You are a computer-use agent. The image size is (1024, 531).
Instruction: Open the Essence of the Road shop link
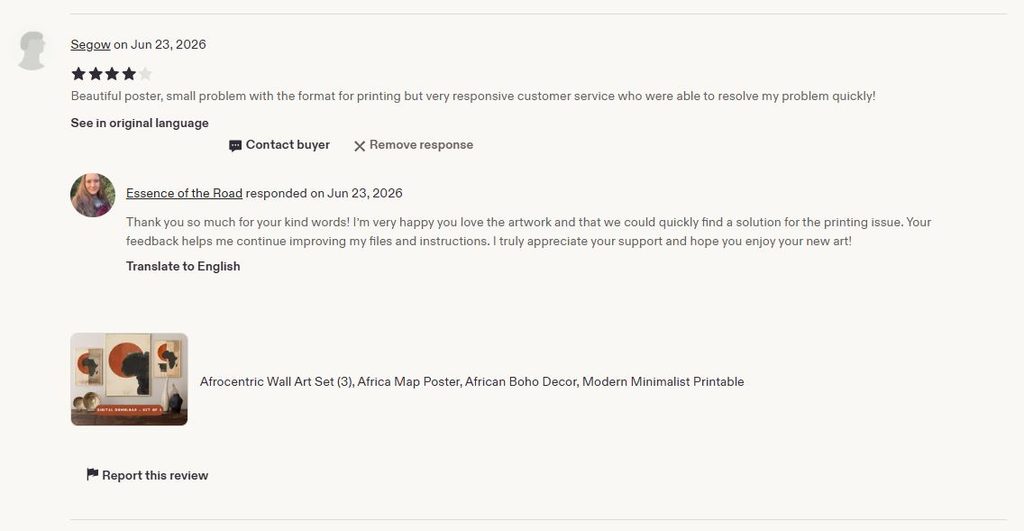pos(184,193)
